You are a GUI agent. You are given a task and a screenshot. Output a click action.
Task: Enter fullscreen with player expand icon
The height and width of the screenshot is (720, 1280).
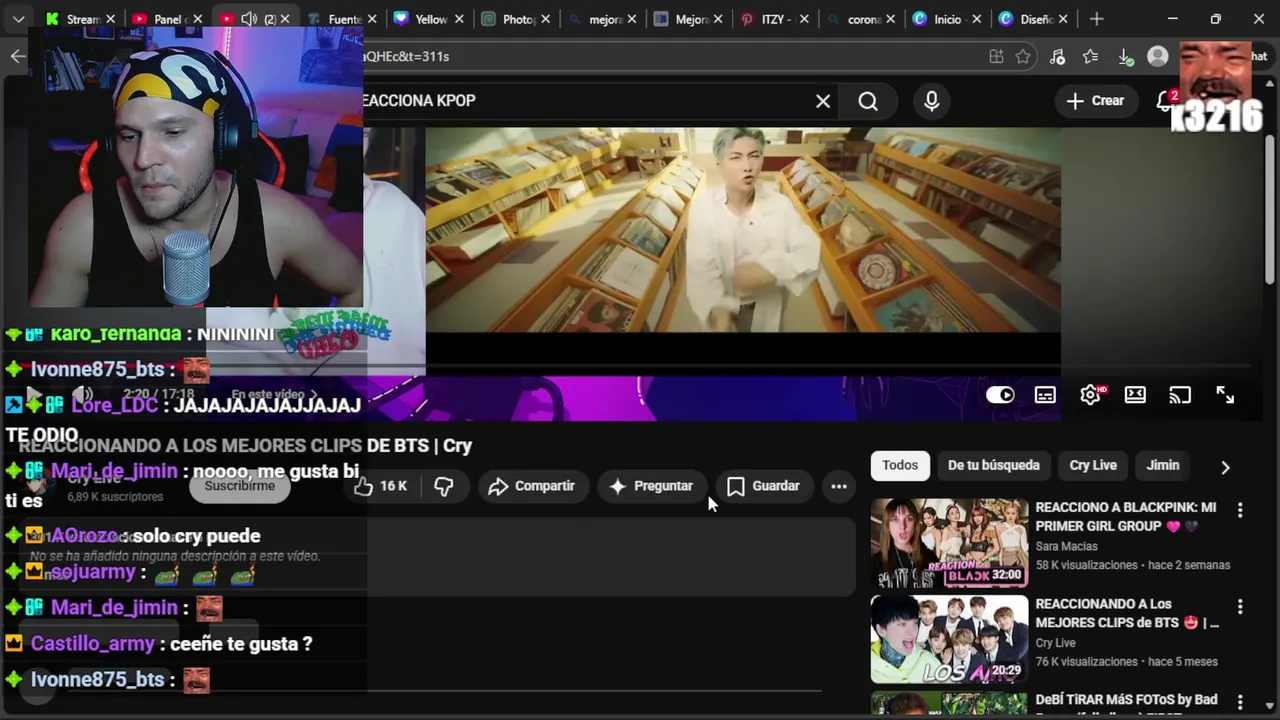1225,395
